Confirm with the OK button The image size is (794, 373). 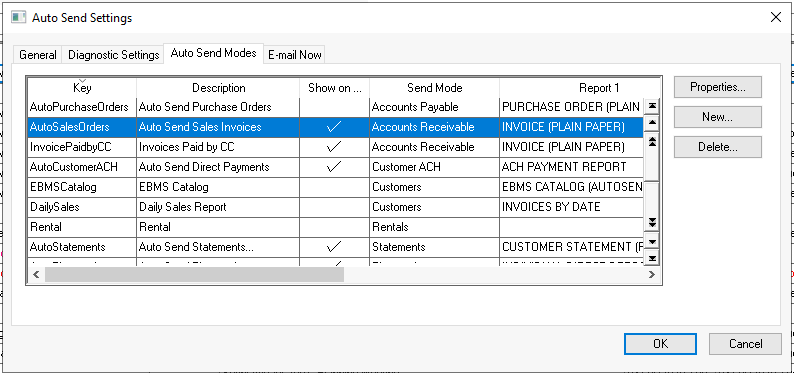pos(660,344)
